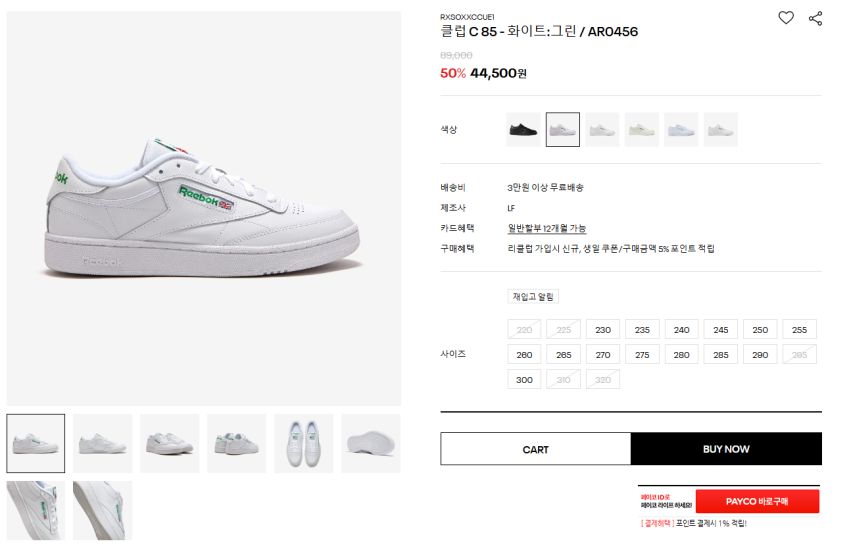The height and width of the screenshot is (556, 849).
Task: View the shoe sole thumbnail
Action: 370,443
